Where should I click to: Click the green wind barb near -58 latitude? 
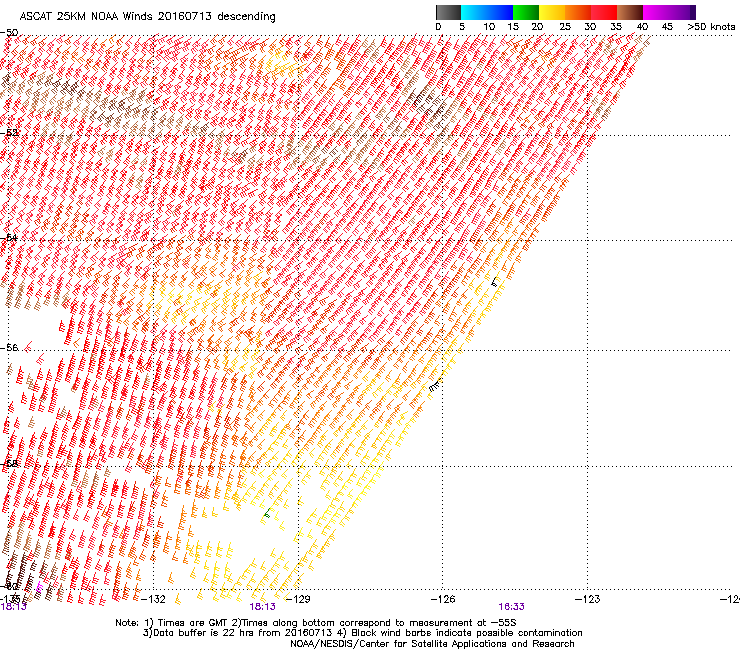pos(267,515)
